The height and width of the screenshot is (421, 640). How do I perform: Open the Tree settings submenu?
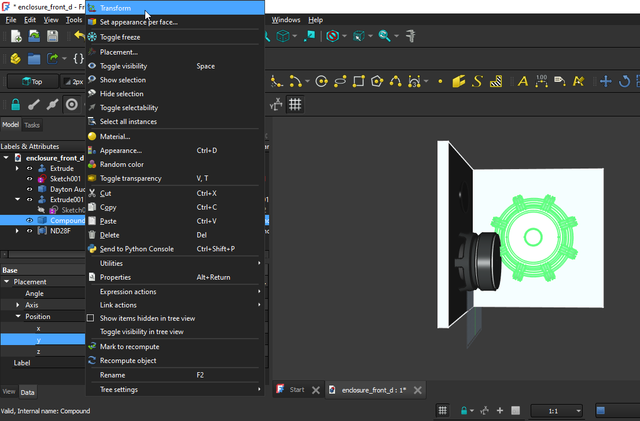point(174,389)
